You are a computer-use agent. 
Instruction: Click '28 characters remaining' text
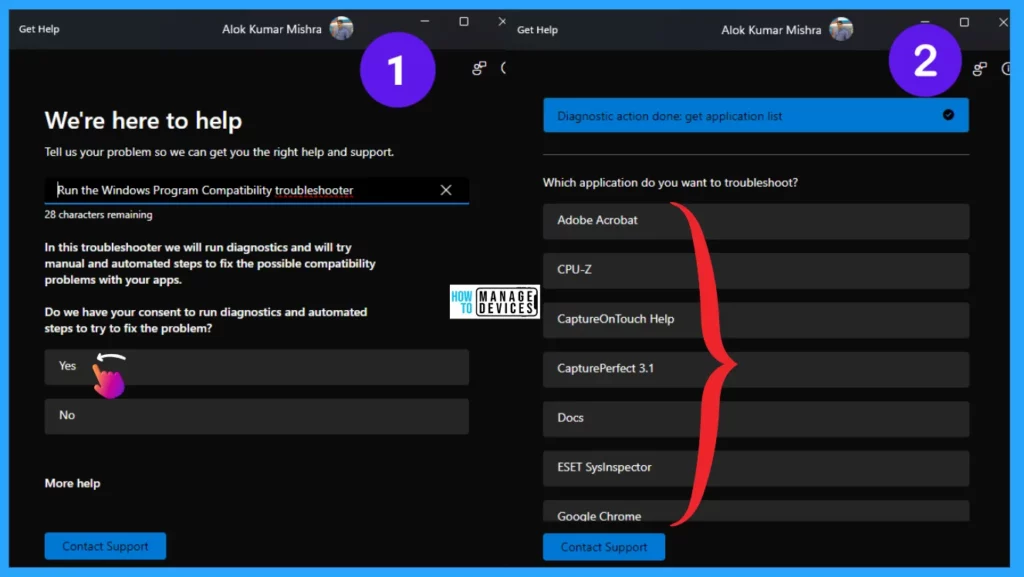point(99,215)
